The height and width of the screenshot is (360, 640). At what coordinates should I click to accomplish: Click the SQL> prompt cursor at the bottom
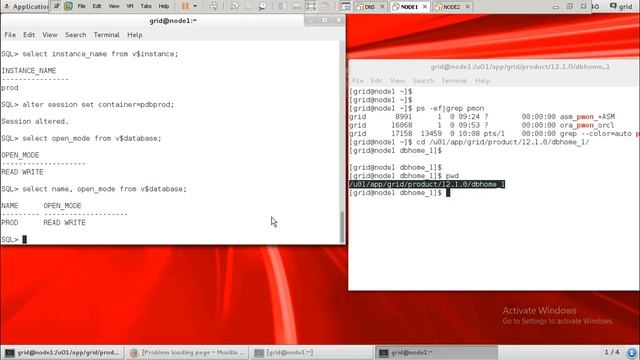point(24,240)
